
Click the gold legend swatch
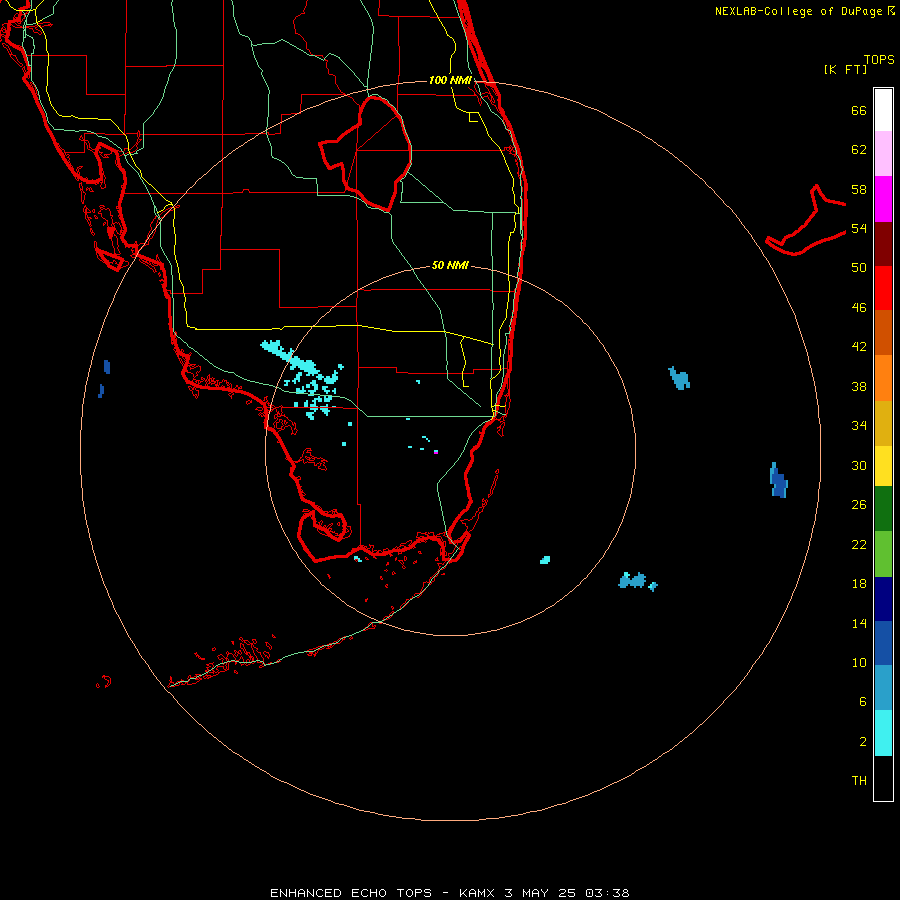[883, 423]
